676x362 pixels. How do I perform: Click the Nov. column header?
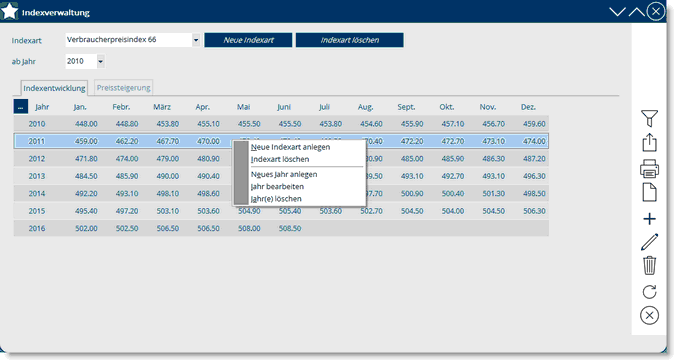(488, 107)
